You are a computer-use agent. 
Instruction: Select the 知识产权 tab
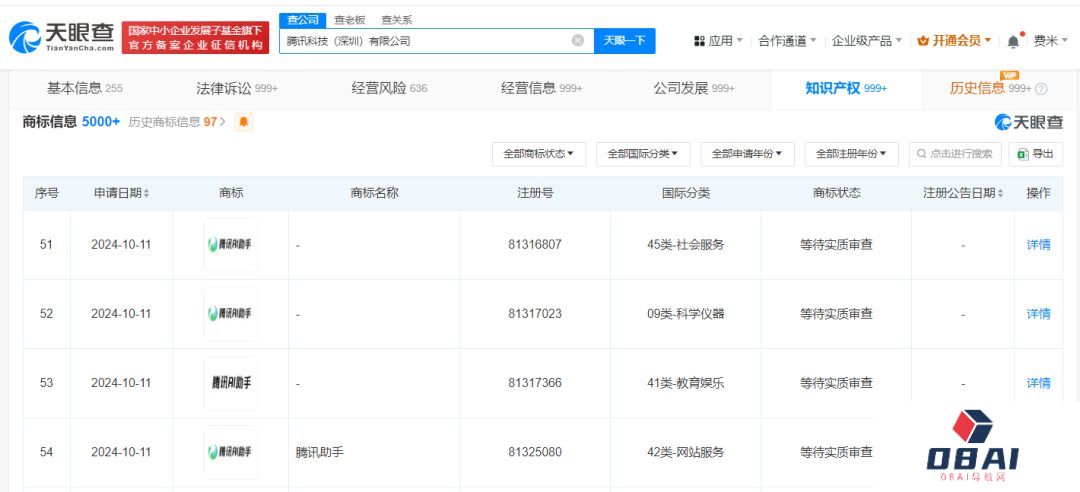tap(846, 88)
